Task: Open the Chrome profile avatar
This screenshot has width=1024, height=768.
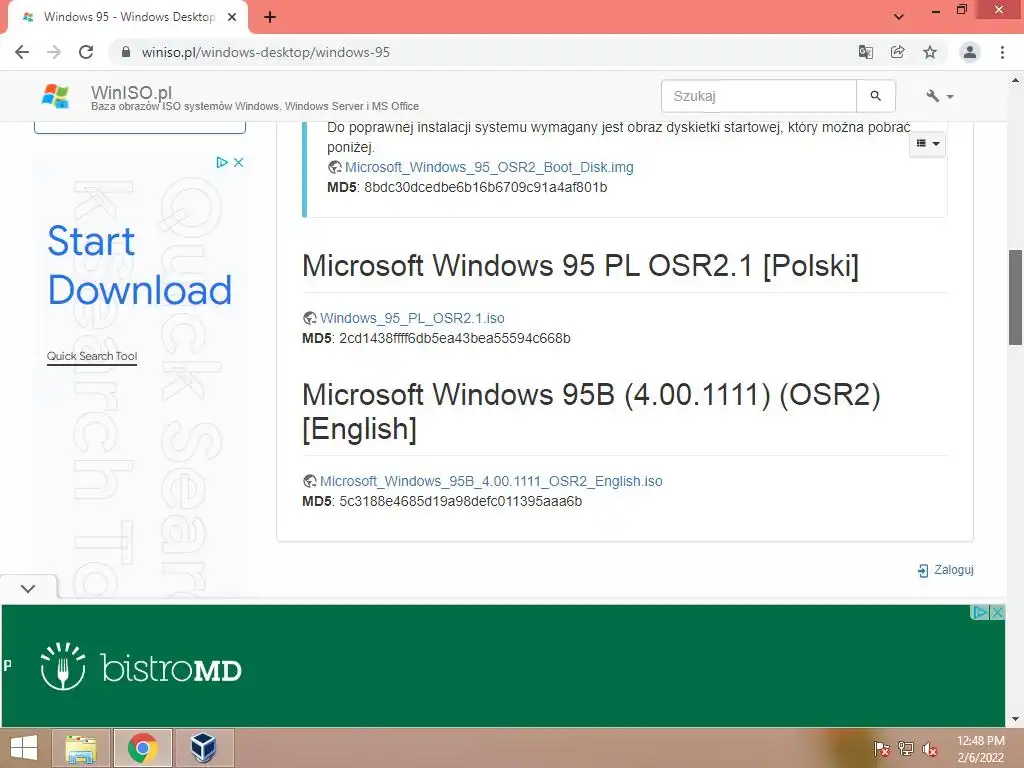Action: (x=970, y=52)
